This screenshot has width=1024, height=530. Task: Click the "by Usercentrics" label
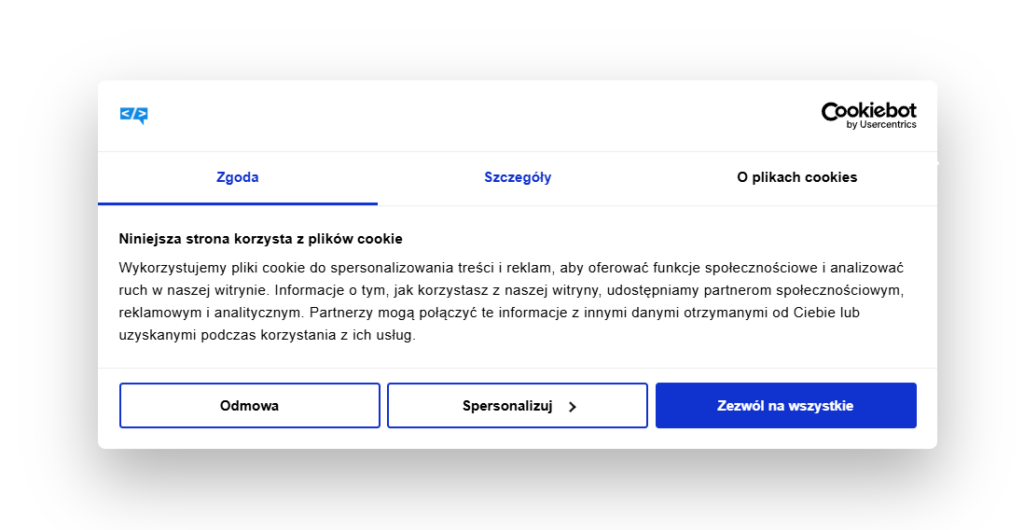[880, 125]
